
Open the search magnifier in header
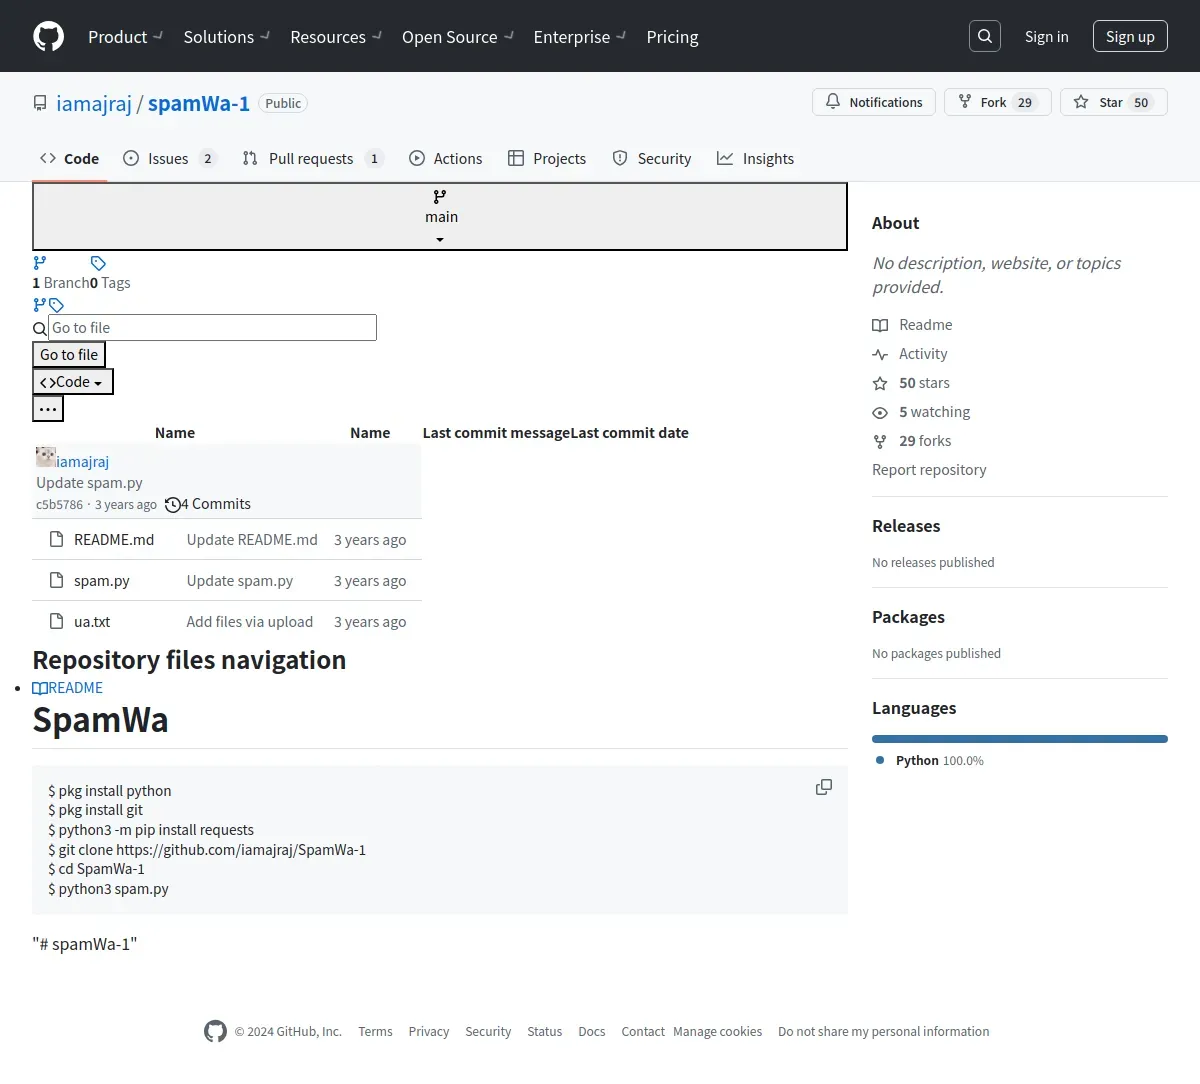coord(985,36)
